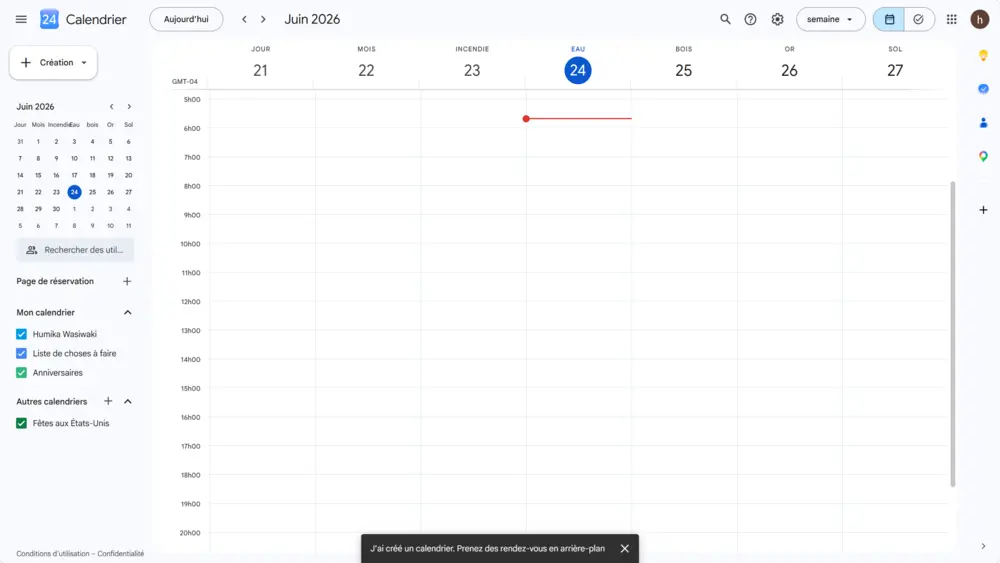Dismiss the notification with the X

coord(624,548)
